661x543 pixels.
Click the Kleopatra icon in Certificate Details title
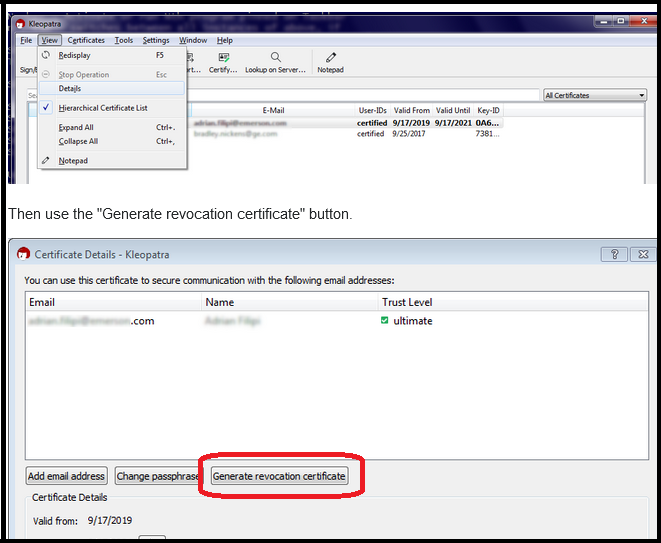(x=23, y=254)
